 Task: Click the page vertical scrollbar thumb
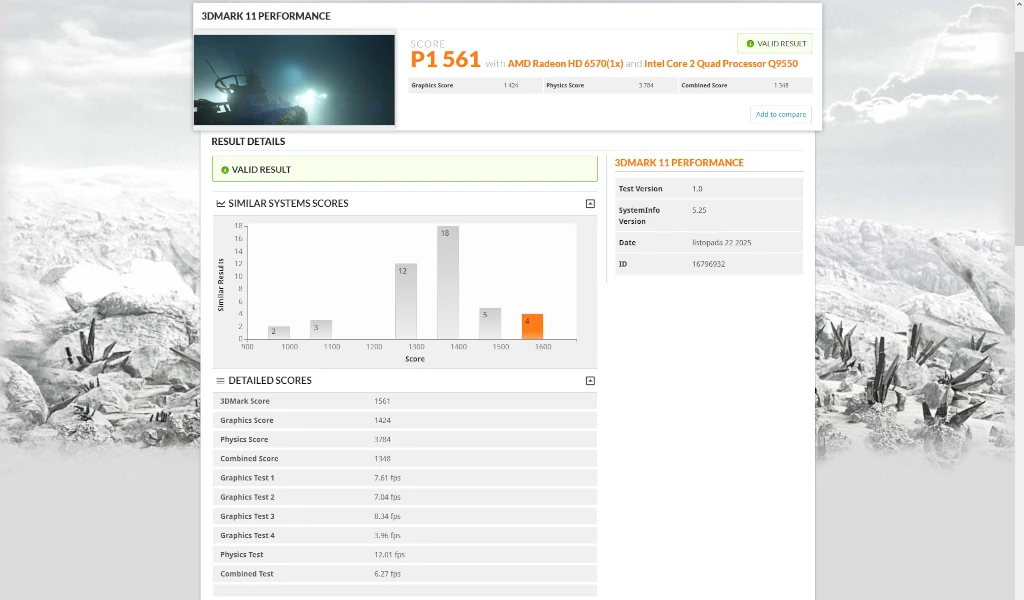tap(1019, 148)
